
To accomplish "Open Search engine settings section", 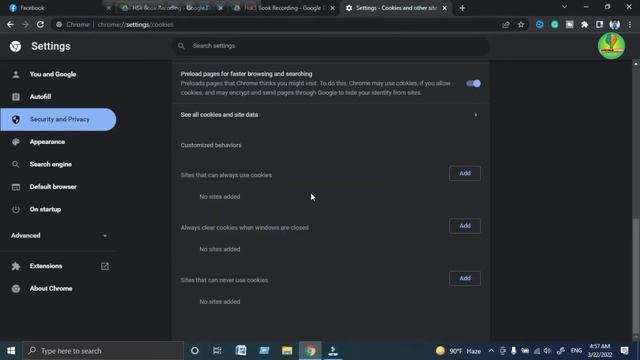I will pyautogui.click(x=51, y=164).
